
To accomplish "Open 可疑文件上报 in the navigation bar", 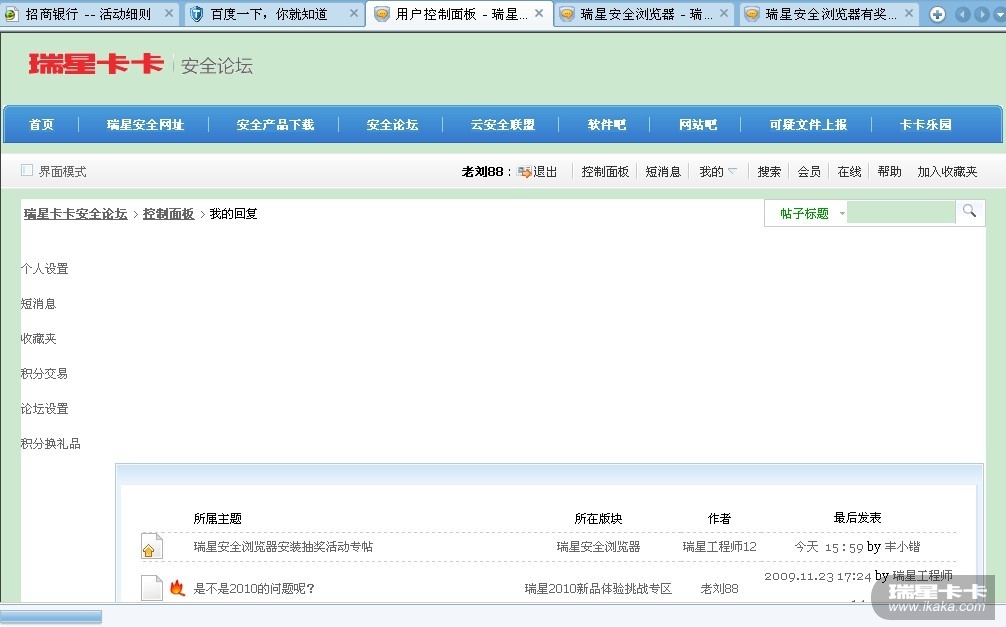I will point(808,125).
